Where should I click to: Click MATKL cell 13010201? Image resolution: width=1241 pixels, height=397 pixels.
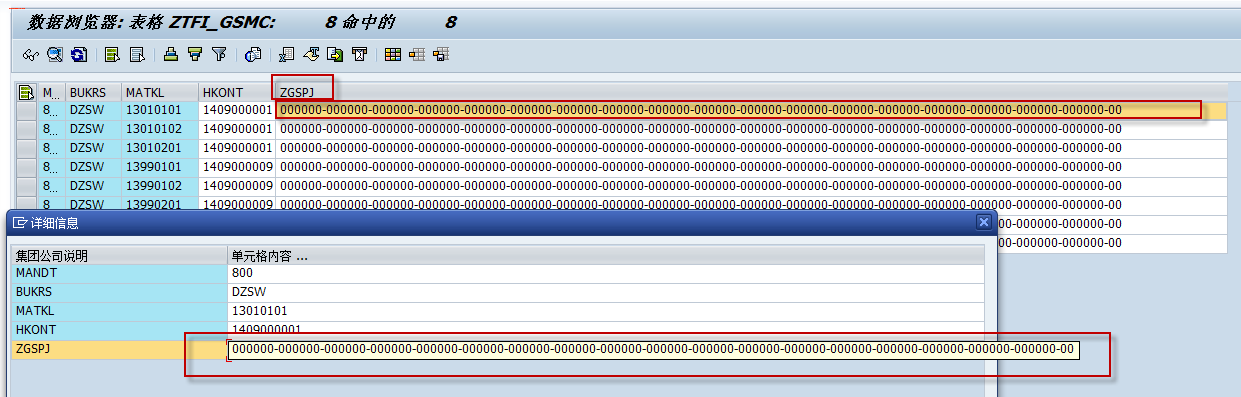click(x=160, y=148)
